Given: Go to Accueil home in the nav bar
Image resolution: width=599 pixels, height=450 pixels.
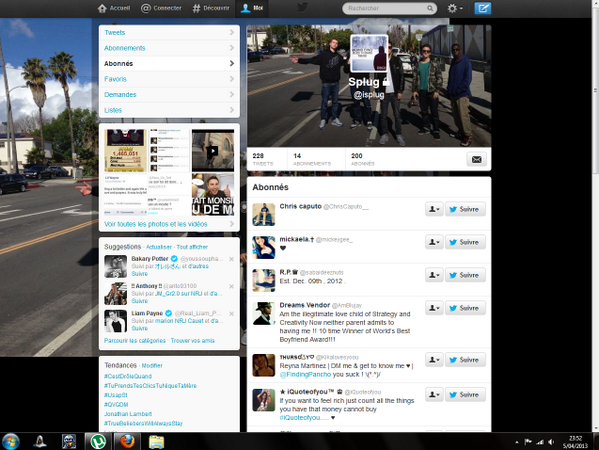Looking at the screenshot, I should coord(114,8).
